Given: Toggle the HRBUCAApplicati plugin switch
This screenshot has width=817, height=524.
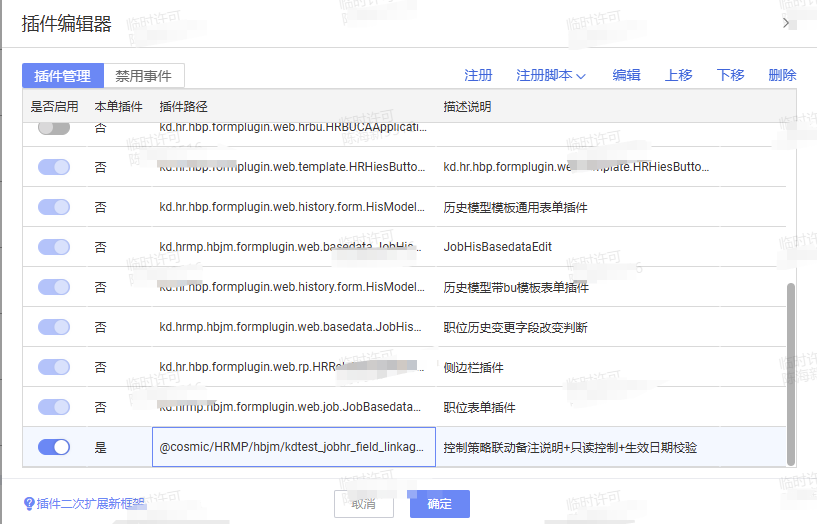Looking at the screenshot, I should (x=54, y=127).
